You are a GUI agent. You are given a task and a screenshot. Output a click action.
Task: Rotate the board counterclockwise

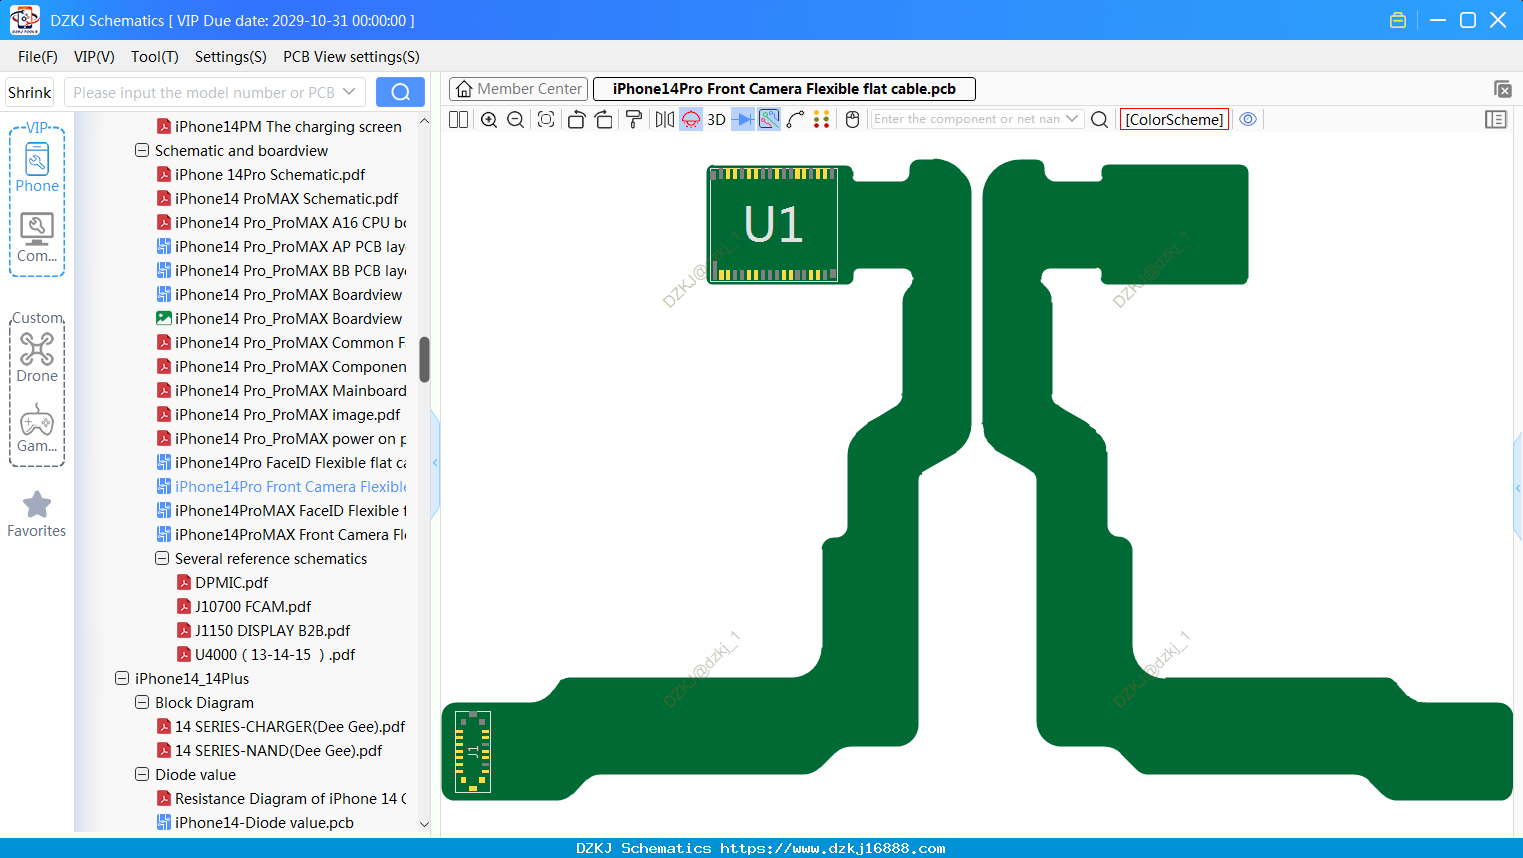tap(576, 119)
